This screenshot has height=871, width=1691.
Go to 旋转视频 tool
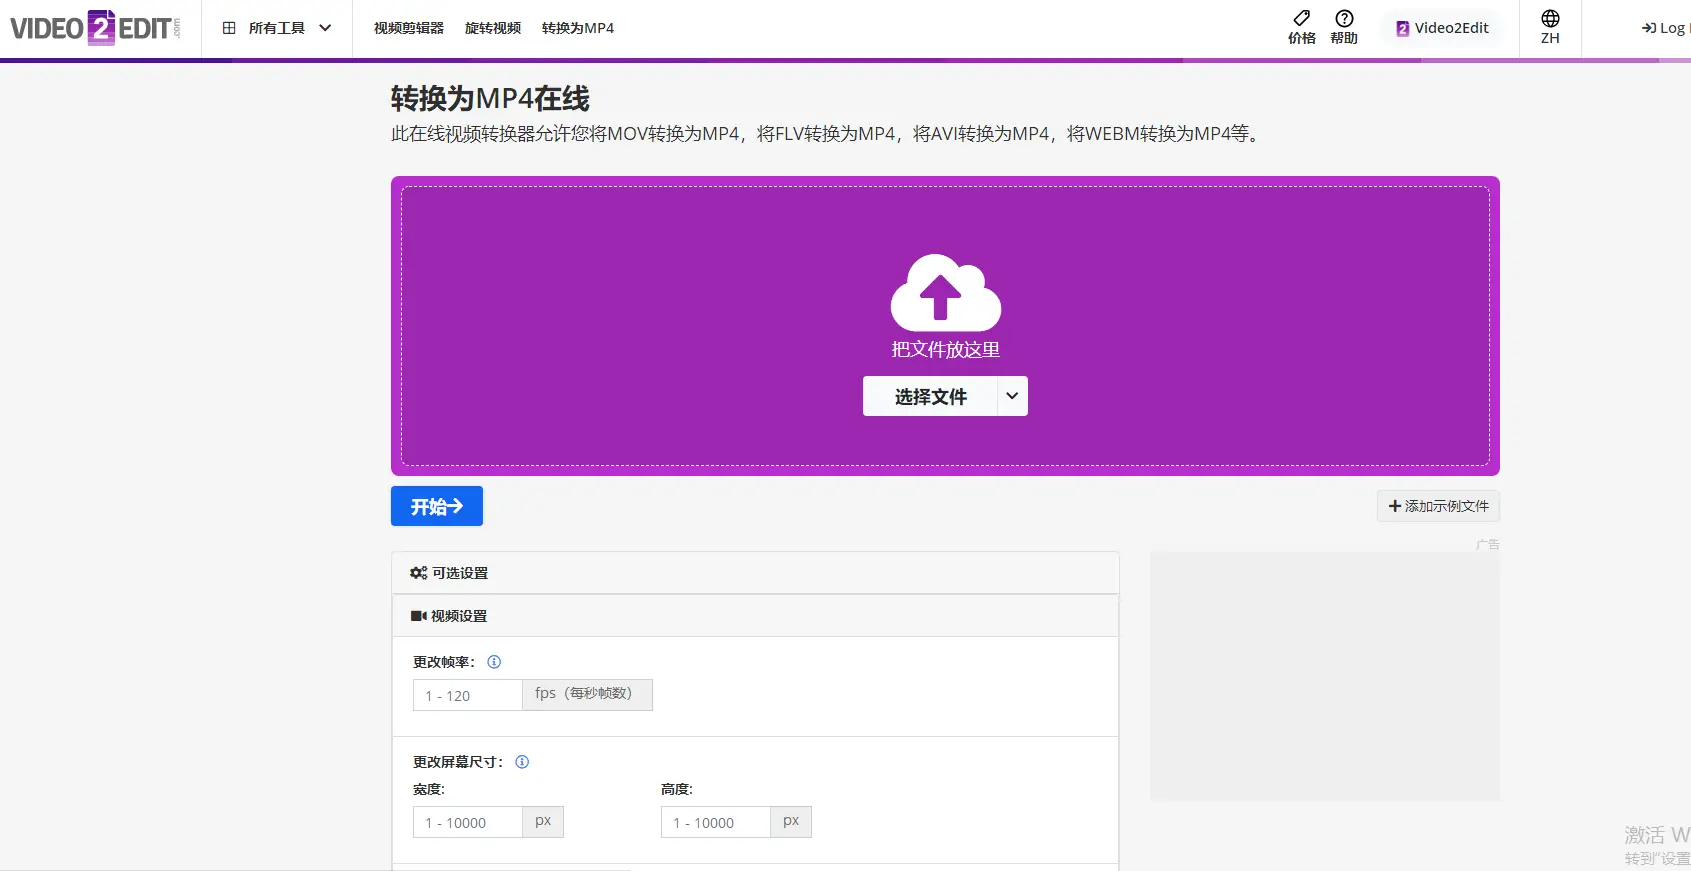(x=493, y=28)
